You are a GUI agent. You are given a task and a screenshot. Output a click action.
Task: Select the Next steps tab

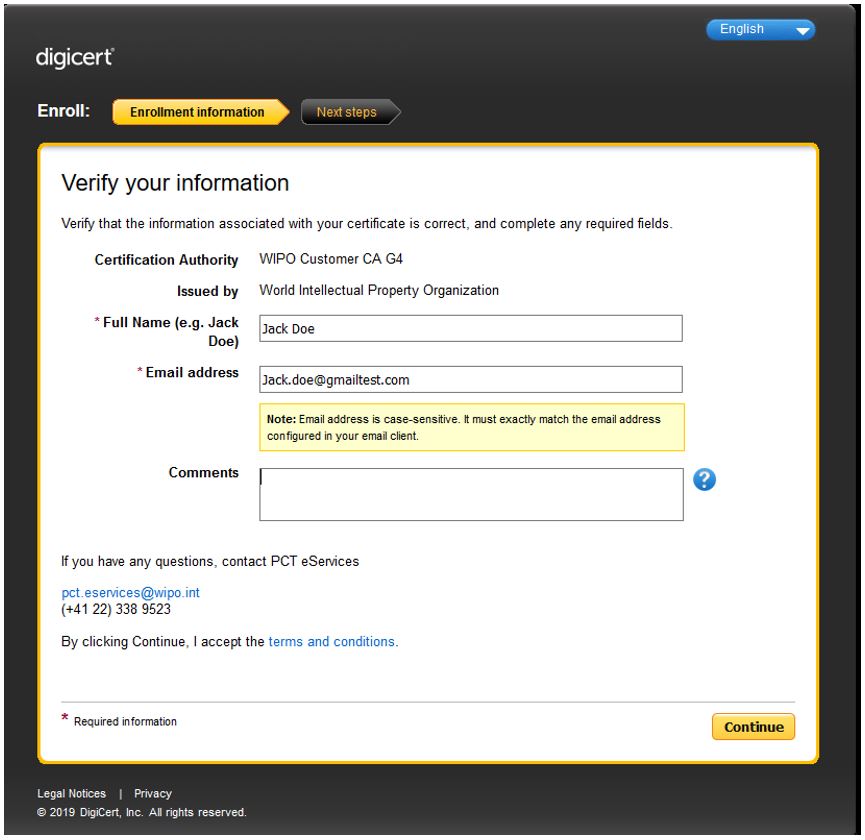[x=346, y=112]
